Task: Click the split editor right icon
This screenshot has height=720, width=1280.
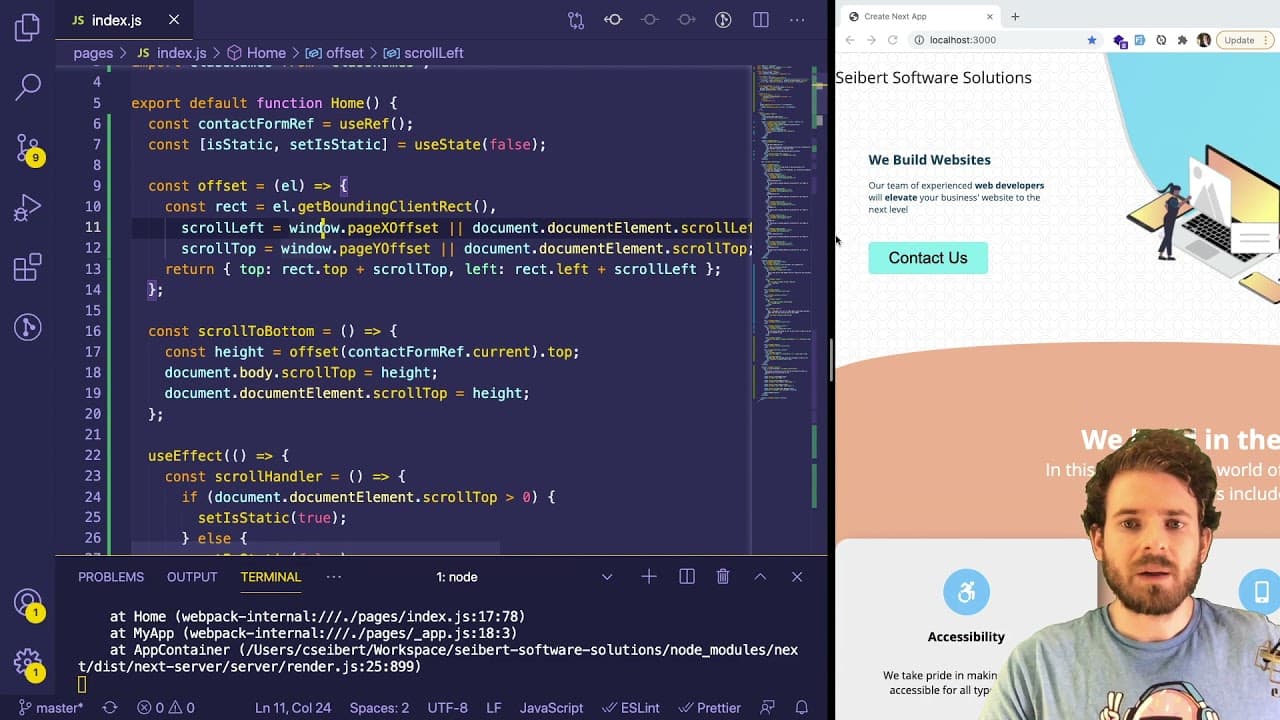Action: coord(761,20)
